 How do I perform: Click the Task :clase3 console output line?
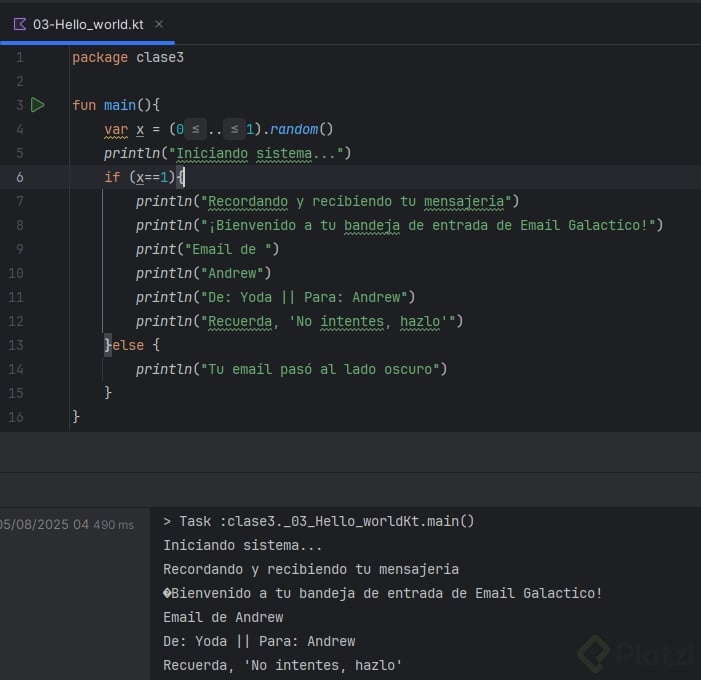click(318, 521)
